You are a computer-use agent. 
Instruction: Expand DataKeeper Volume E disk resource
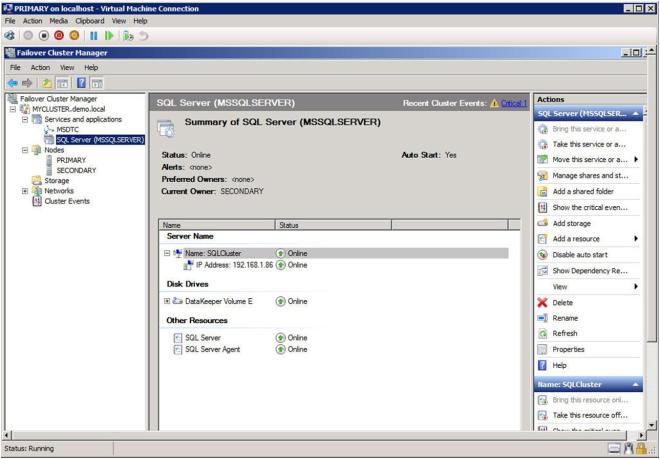166,301
